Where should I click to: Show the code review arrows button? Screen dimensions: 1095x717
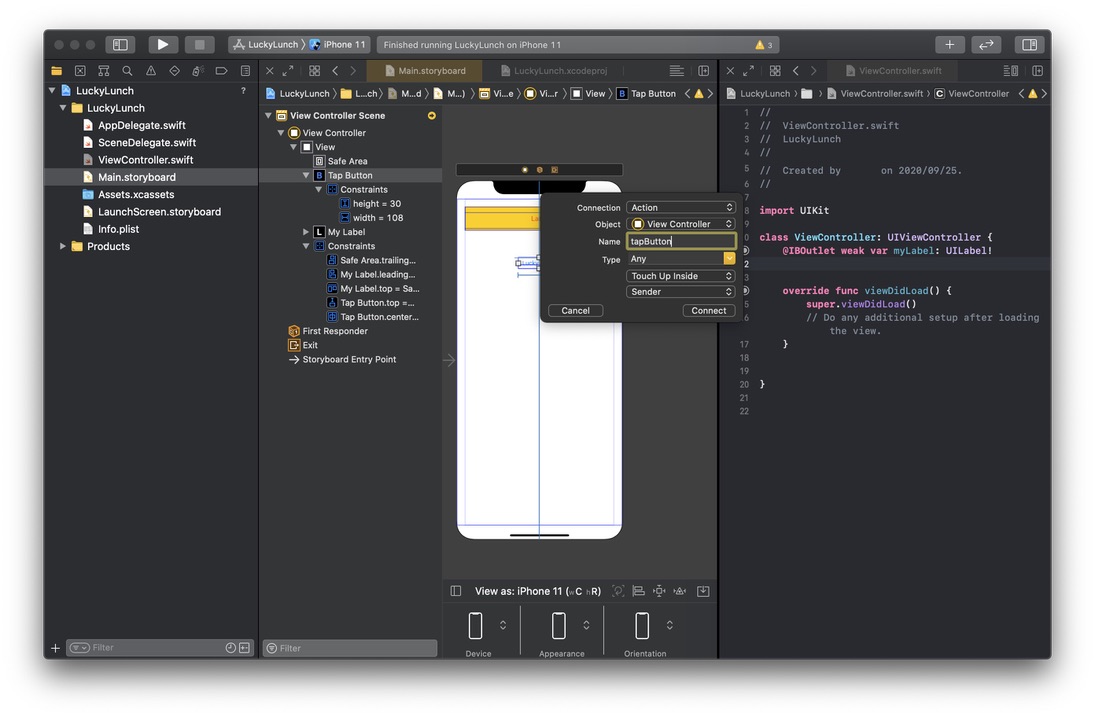[986, 45]
